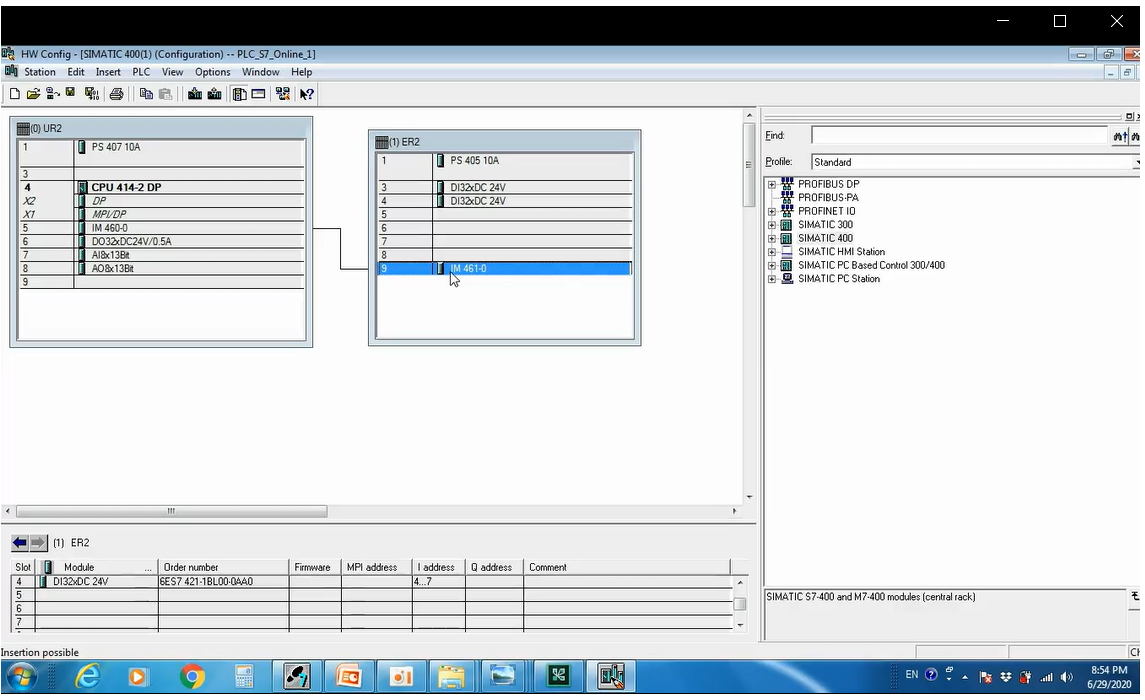This screenshot has width=1145, height=700.
Task: Open Windows Start menu
Action: click(x=22, y=677)
